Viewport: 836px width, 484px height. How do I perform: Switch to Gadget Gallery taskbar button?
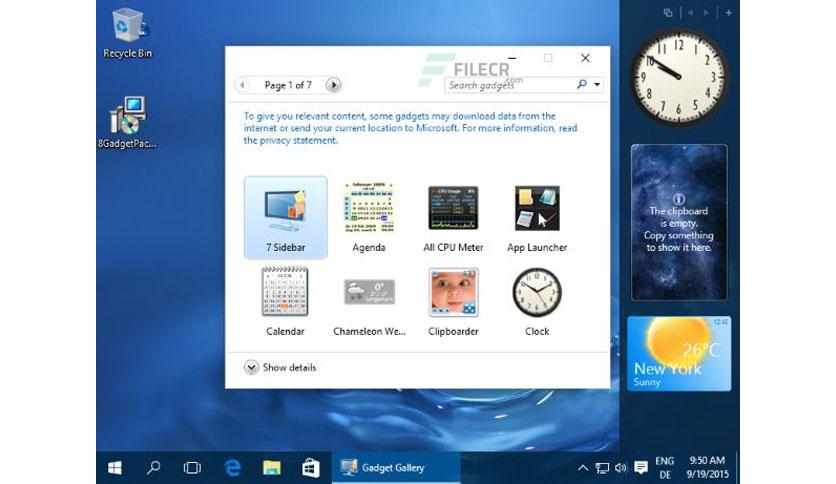(x=396, y=468)
